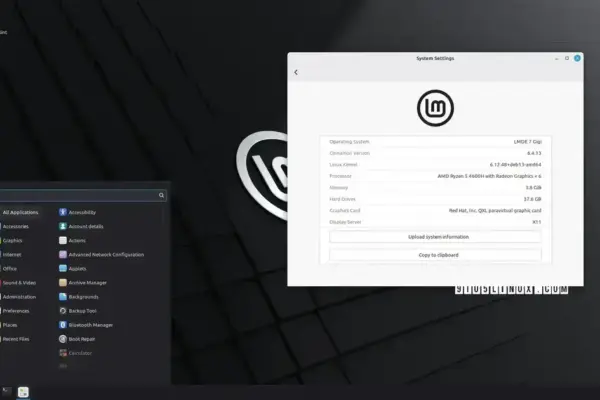Click the System Settings title bar
Viewport: 600px width, 400px height.
[435, 58]
